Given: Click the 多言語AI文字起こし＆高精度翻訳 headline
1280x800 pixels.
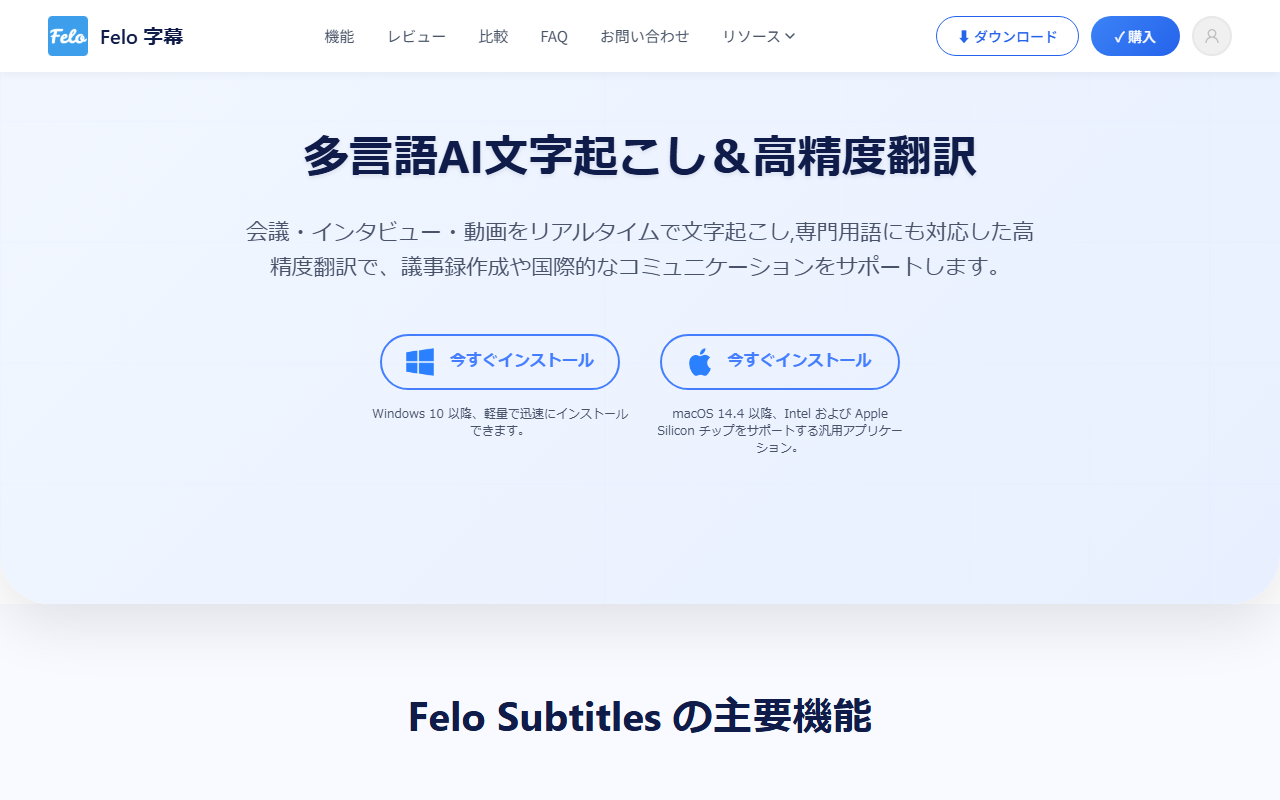Looking at the screenshot, I should point(640,157).
